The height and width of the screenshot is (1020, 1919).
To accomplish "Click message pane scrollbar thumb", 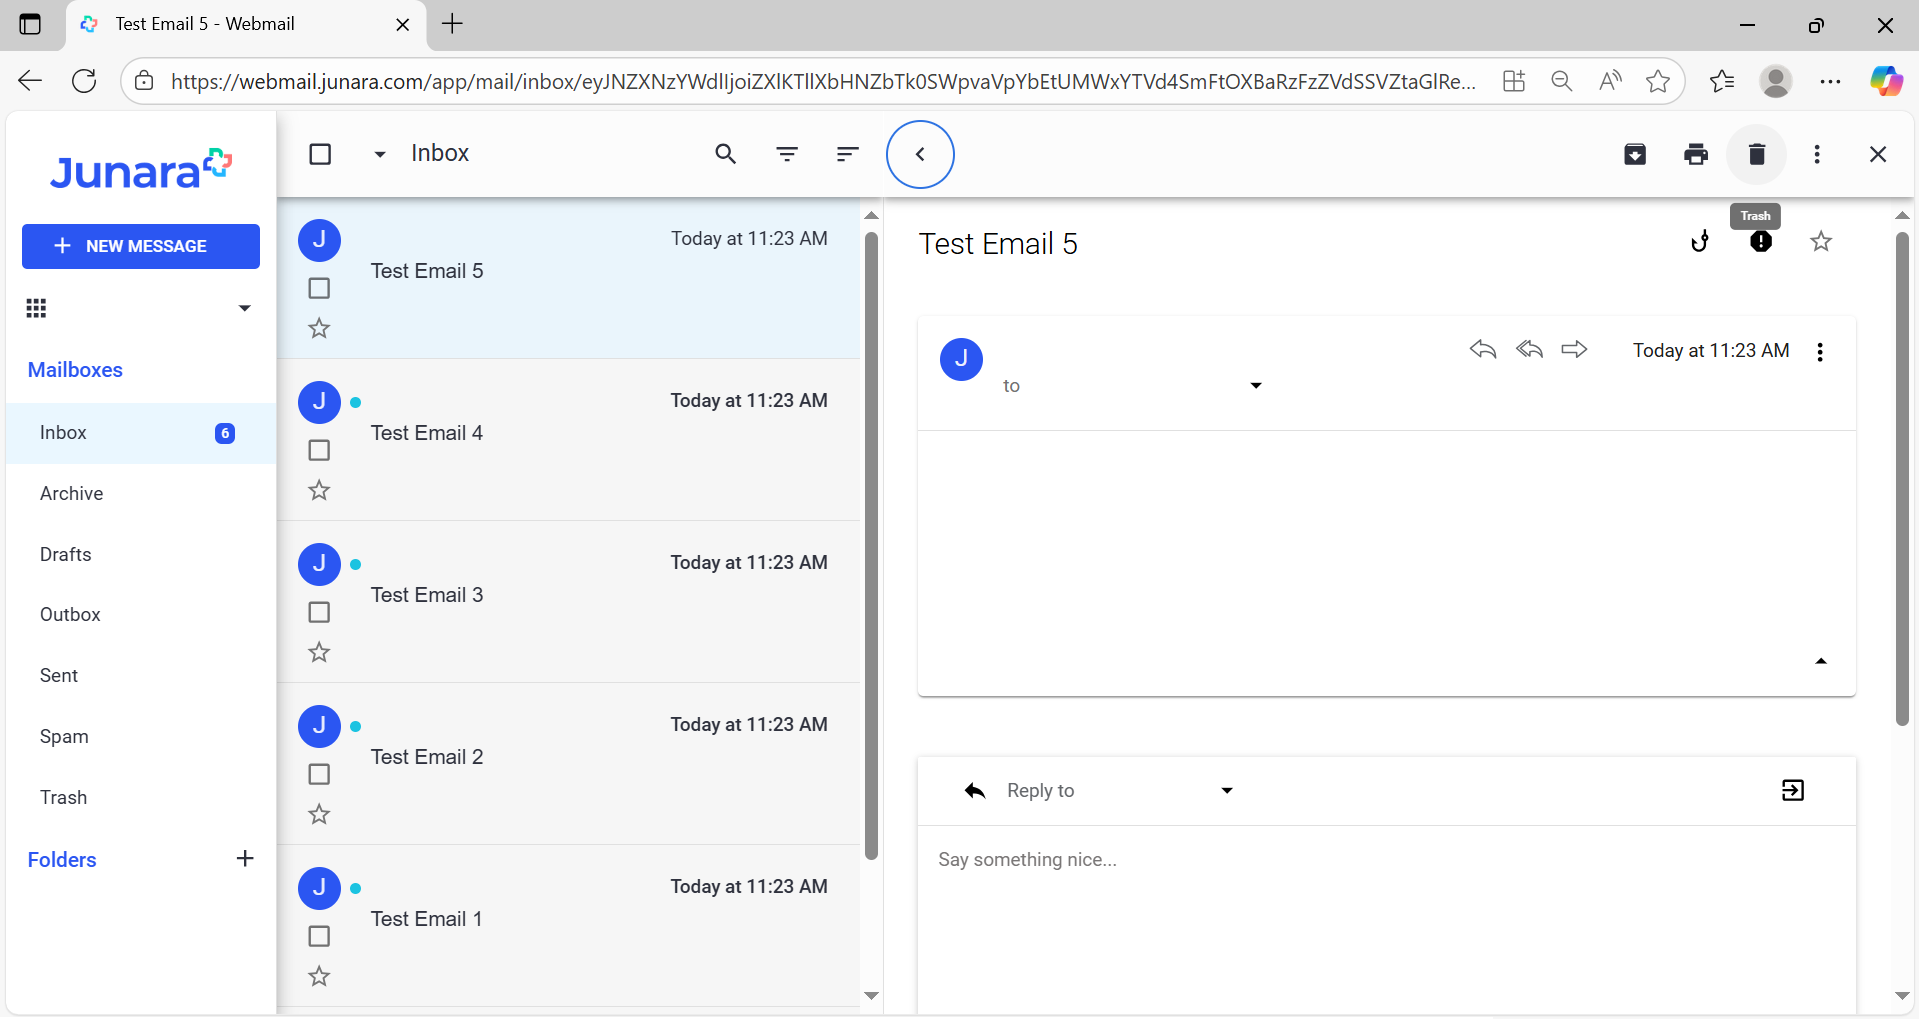I will pos(1902,478).
